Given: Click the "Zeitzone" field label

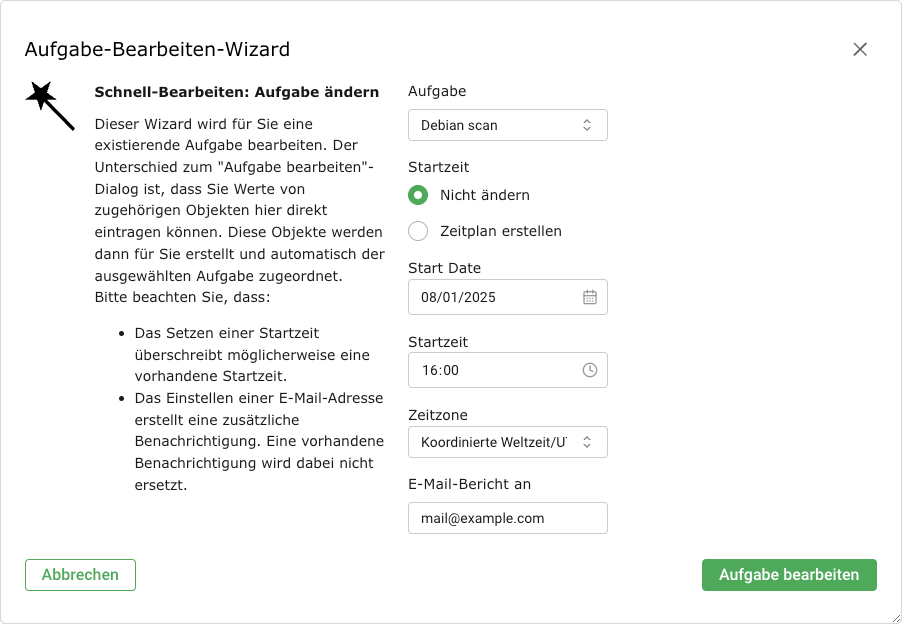Looking at the screenshot, I should (437, 415).
